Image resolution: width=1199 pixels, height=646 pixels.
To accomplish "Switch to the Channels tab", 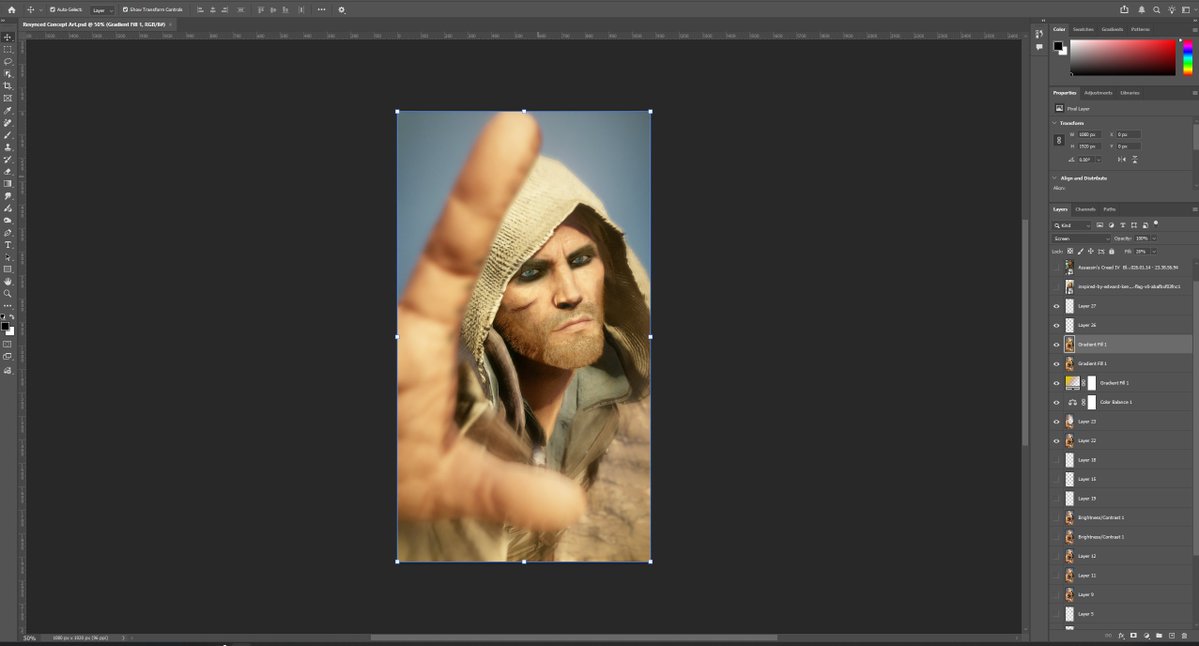I will coord(1086,209).
